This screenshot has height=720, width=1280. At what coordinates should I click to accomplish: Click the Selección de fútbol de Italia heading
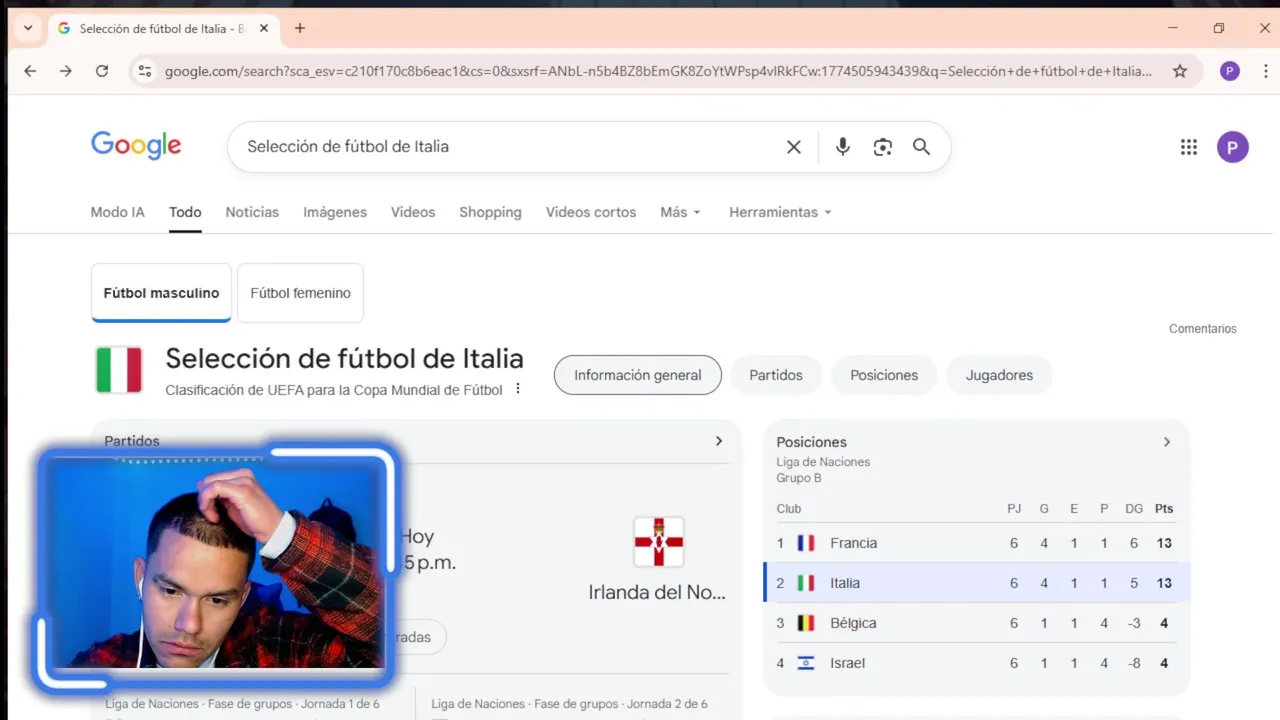pos(344,358)
